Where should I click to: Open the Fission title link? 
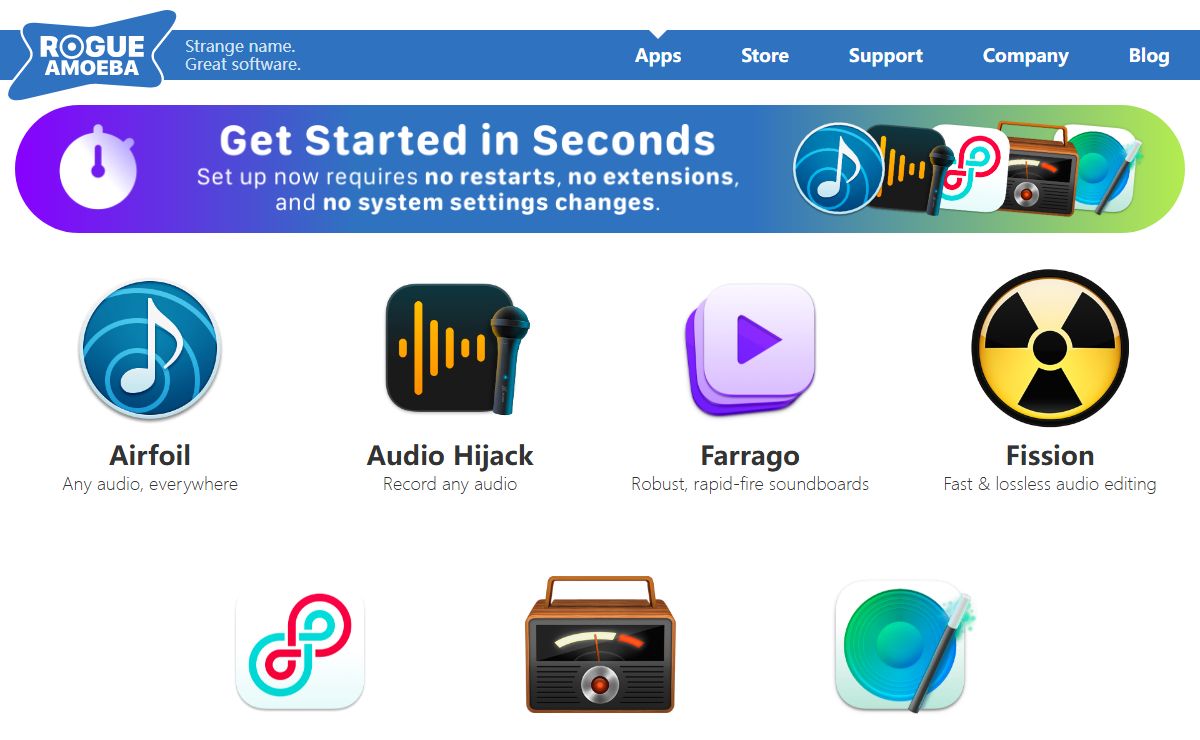pos(1050,456)
